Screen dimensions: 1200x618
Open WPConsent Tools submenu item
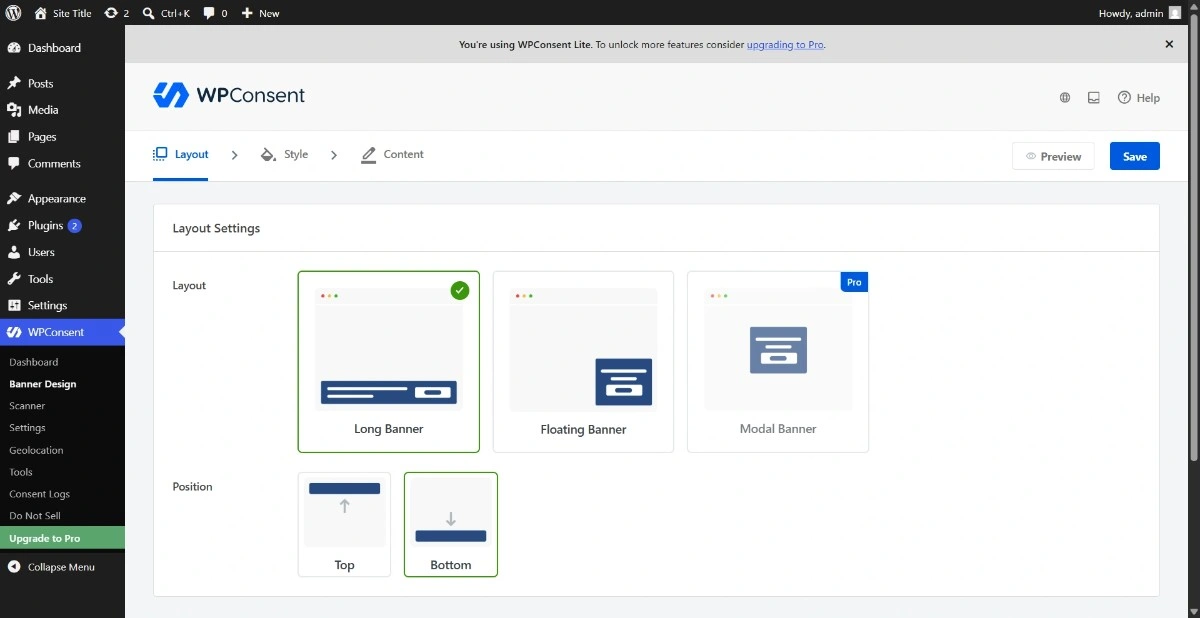pos(21,472)
